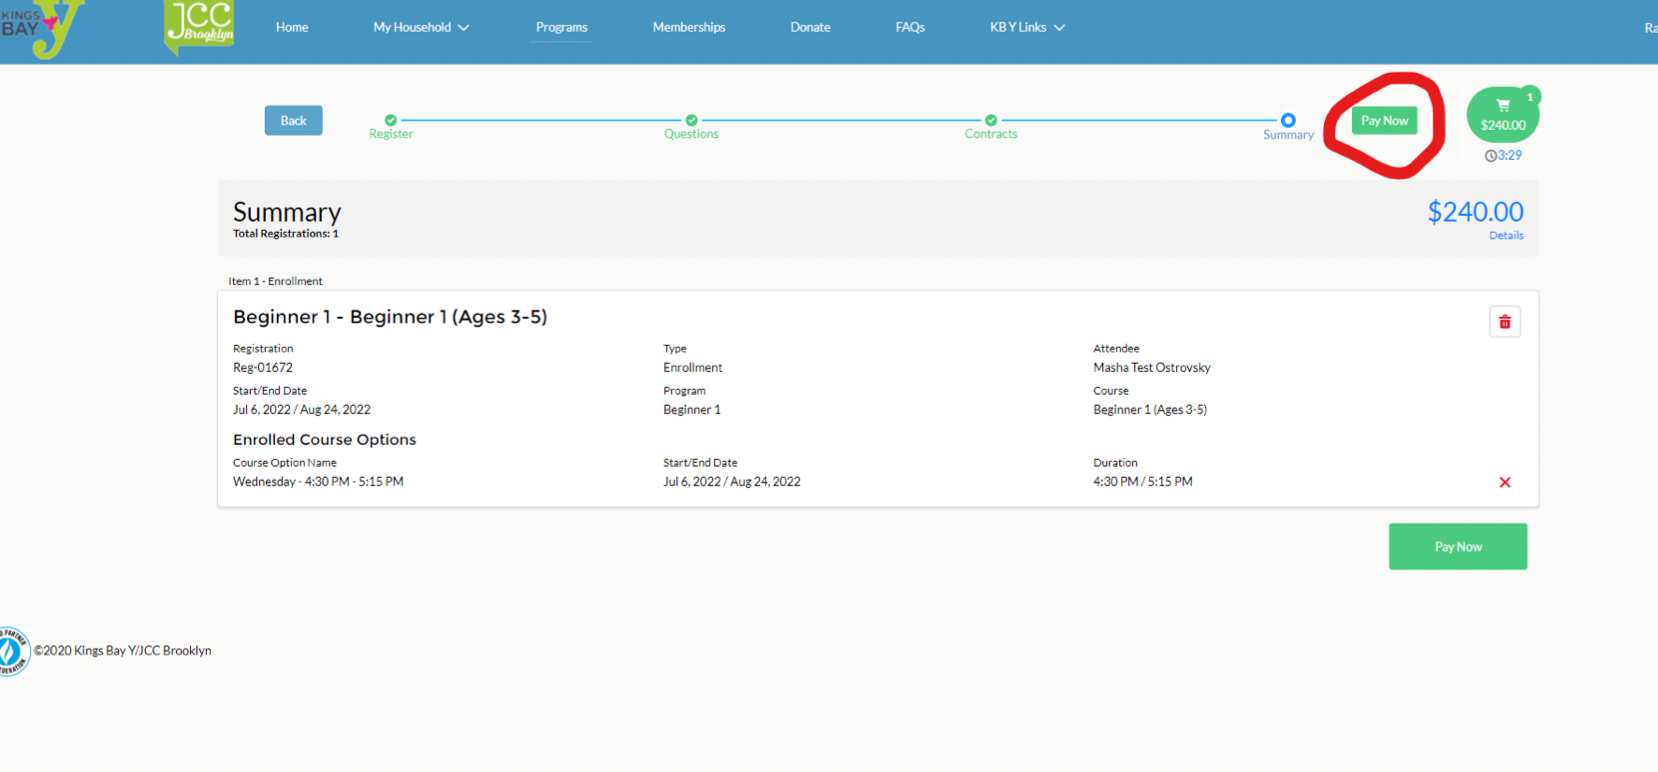Open the Details link under total

(x=1506, y=236)
